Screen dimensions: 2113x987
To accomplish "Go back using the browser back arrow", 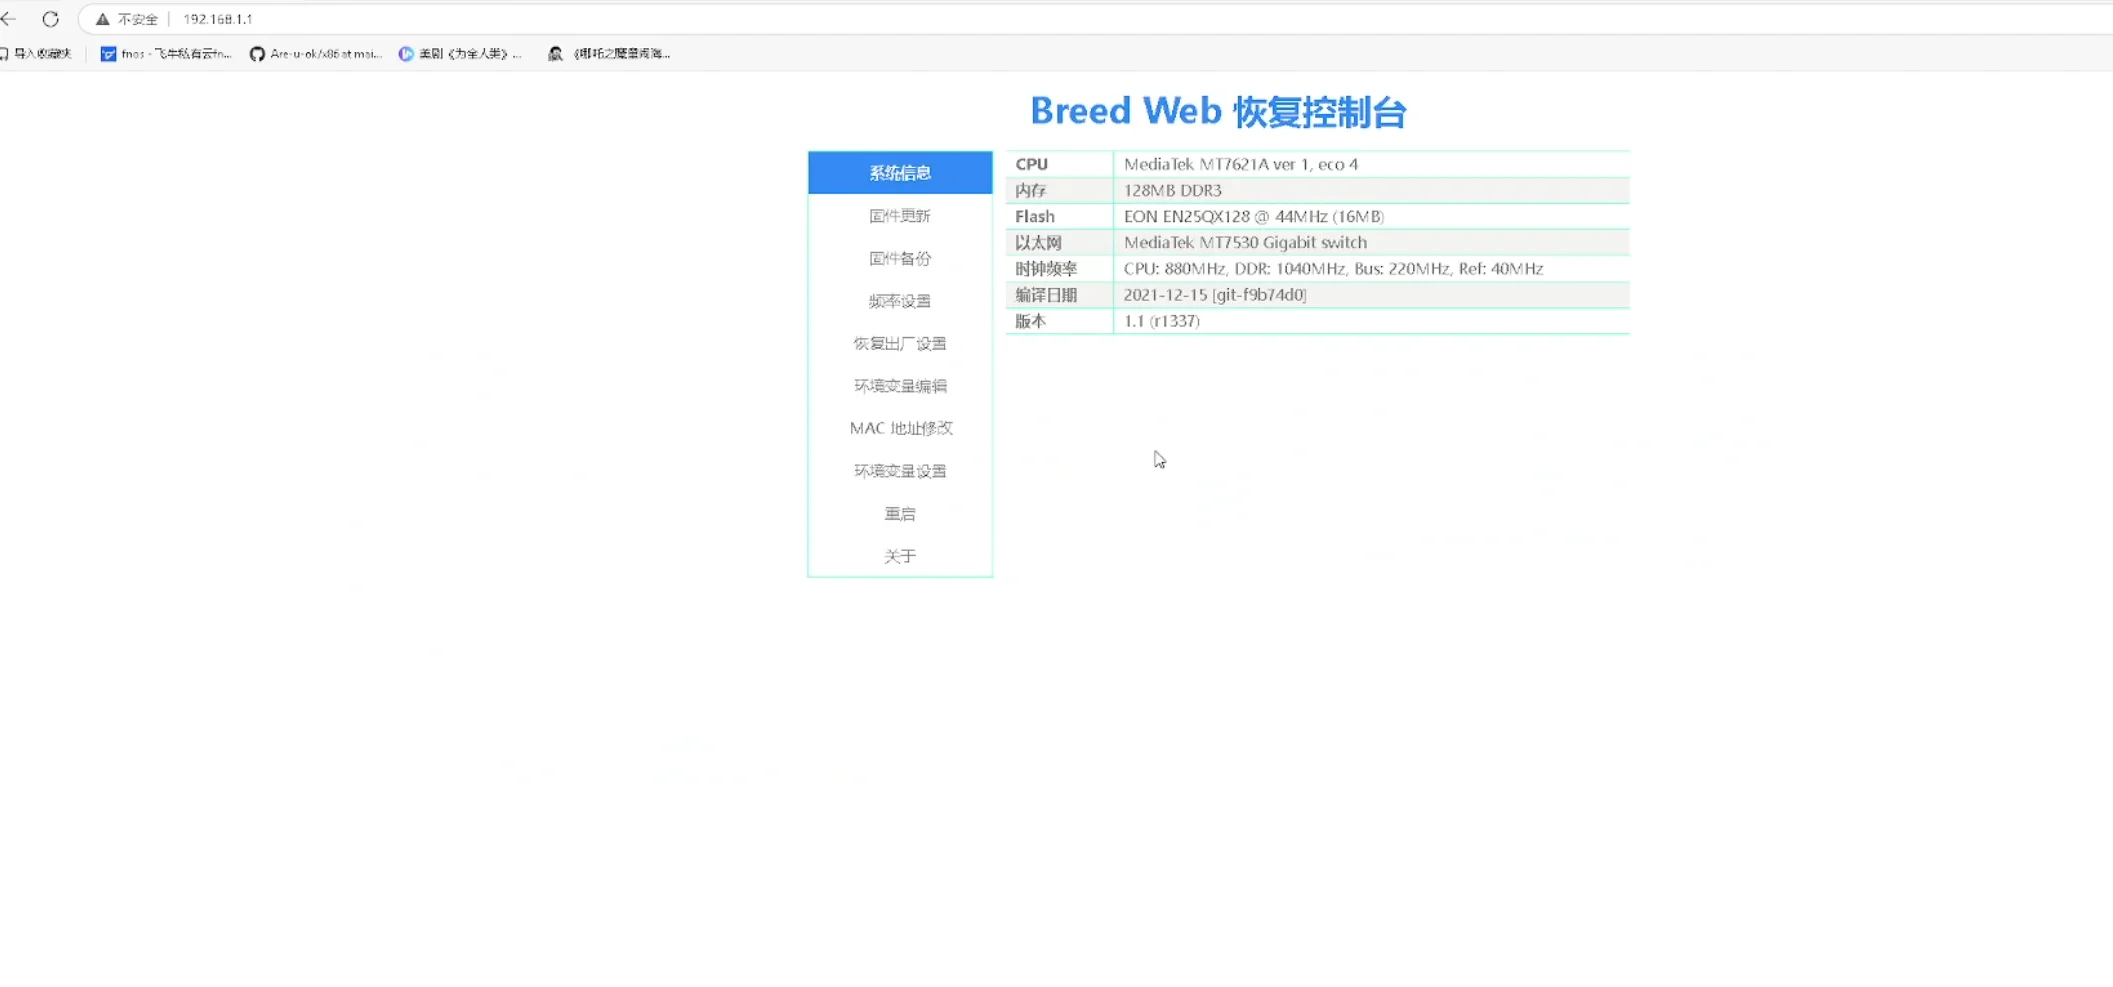I will click(x=9, y=19).
